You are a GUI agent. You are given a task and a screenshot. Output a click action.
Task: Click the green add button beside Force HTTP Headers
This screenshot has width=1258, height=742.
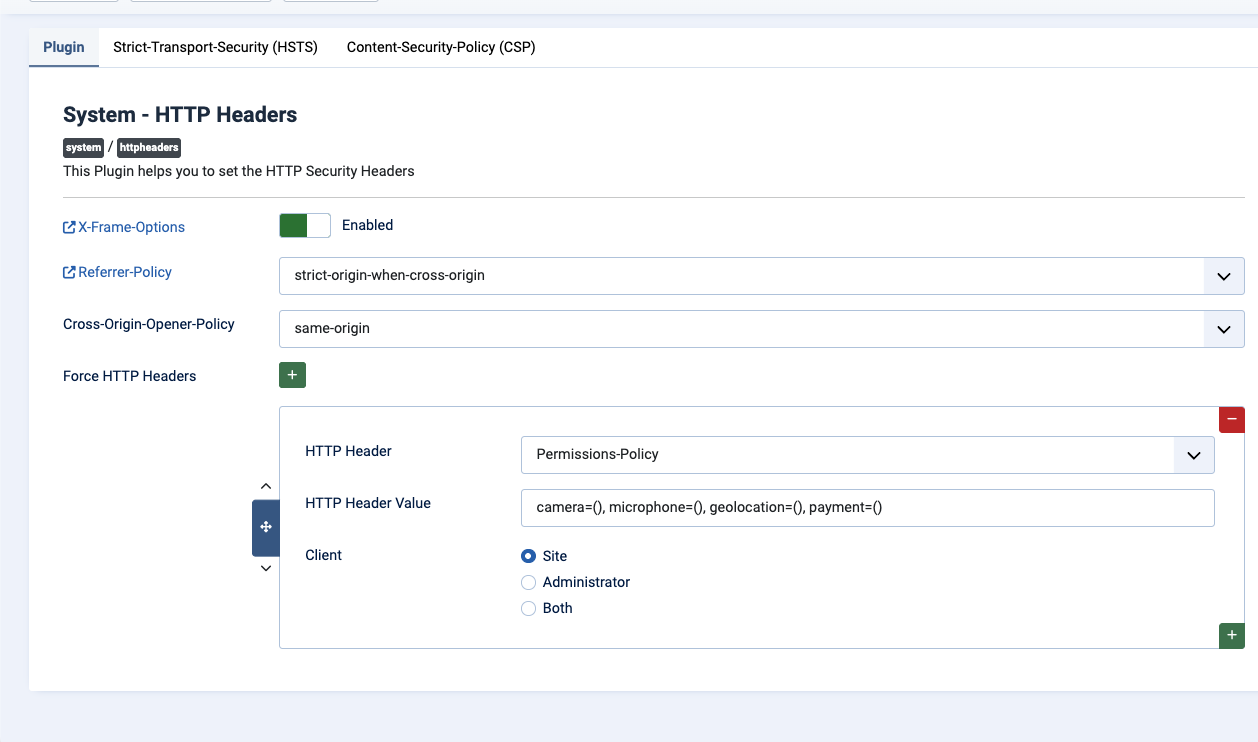point(292,375)
